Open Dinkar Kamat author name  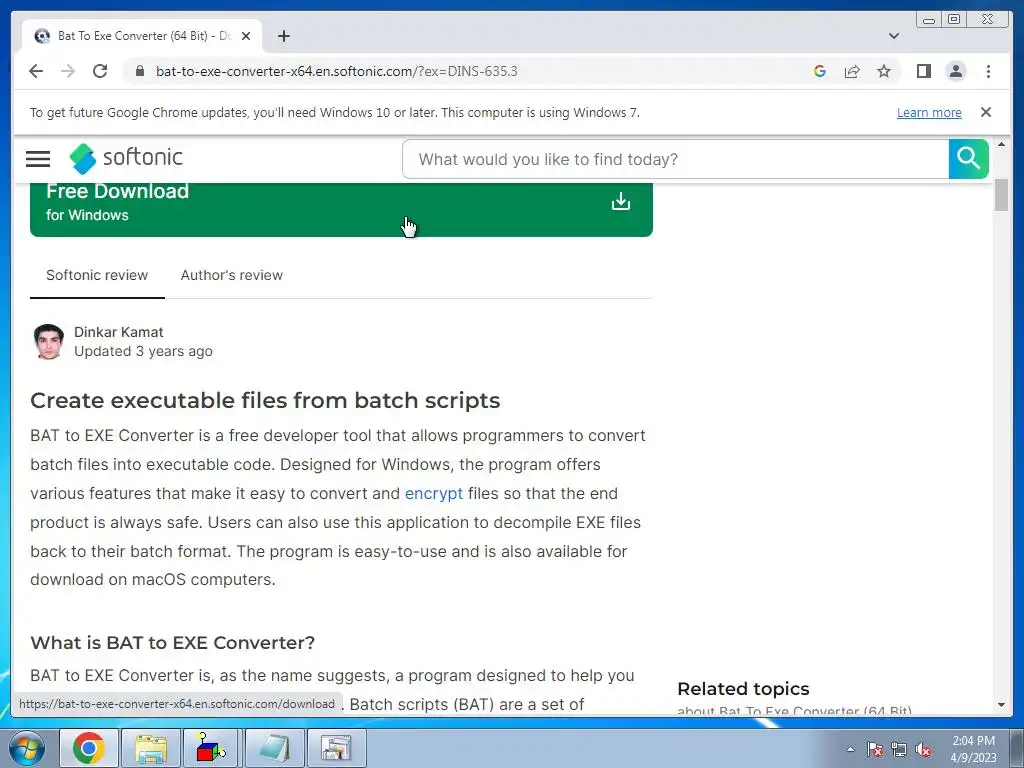pos(118,332)
